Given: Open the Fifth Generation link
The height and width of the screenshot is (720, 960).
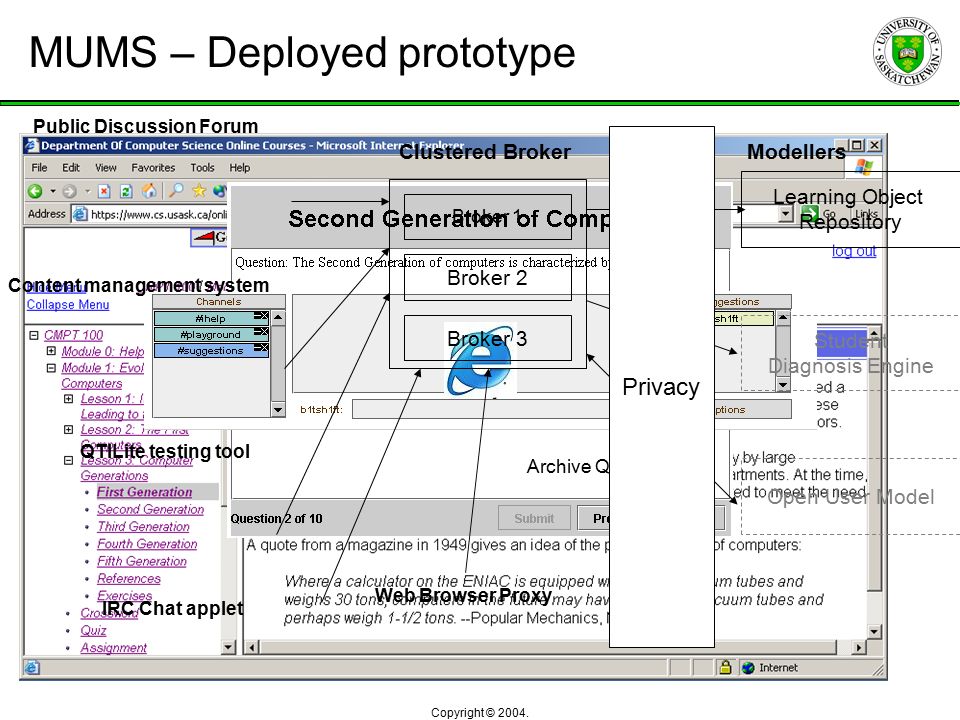Looking at the screenshot, I should [x=142, y=561].
